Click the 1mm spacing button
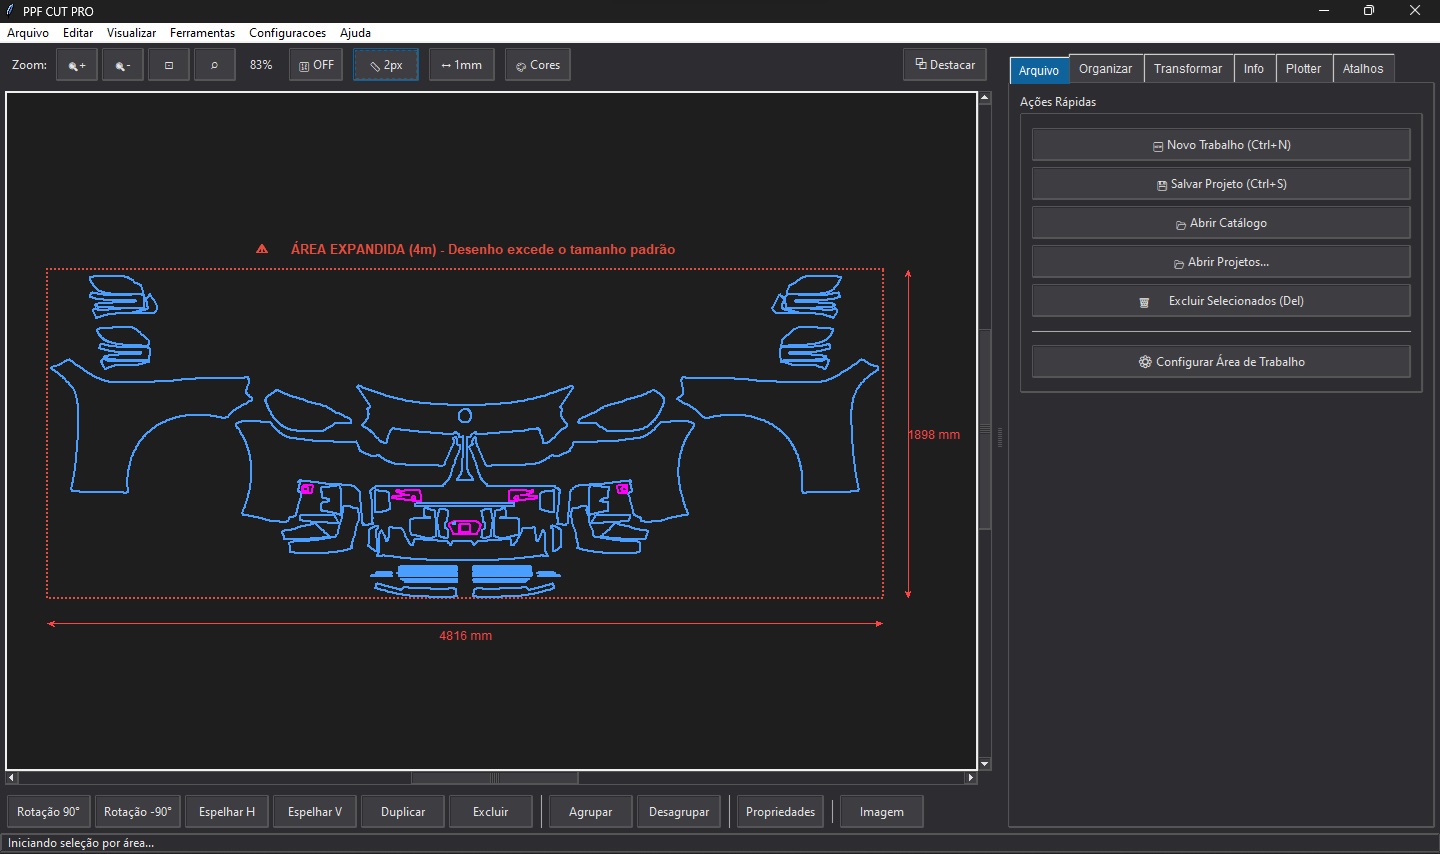 (461, 65)
